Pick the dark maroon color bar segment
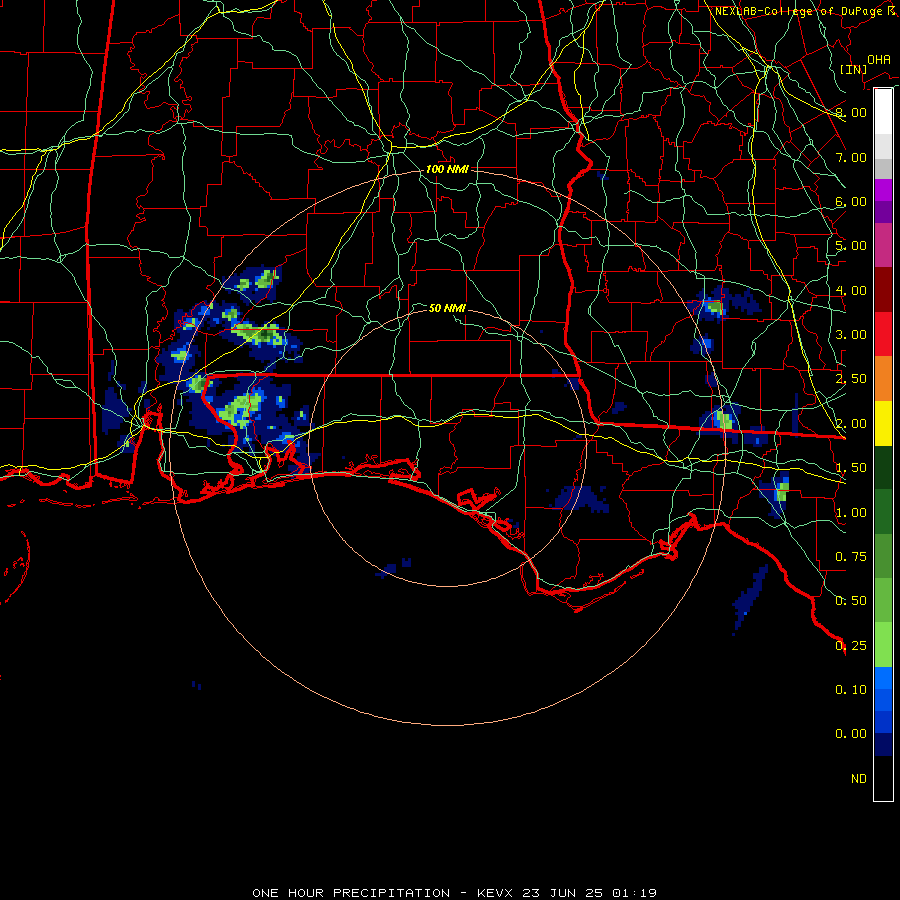This screenshot has width=900, height=900. click(x=883, y=290)
